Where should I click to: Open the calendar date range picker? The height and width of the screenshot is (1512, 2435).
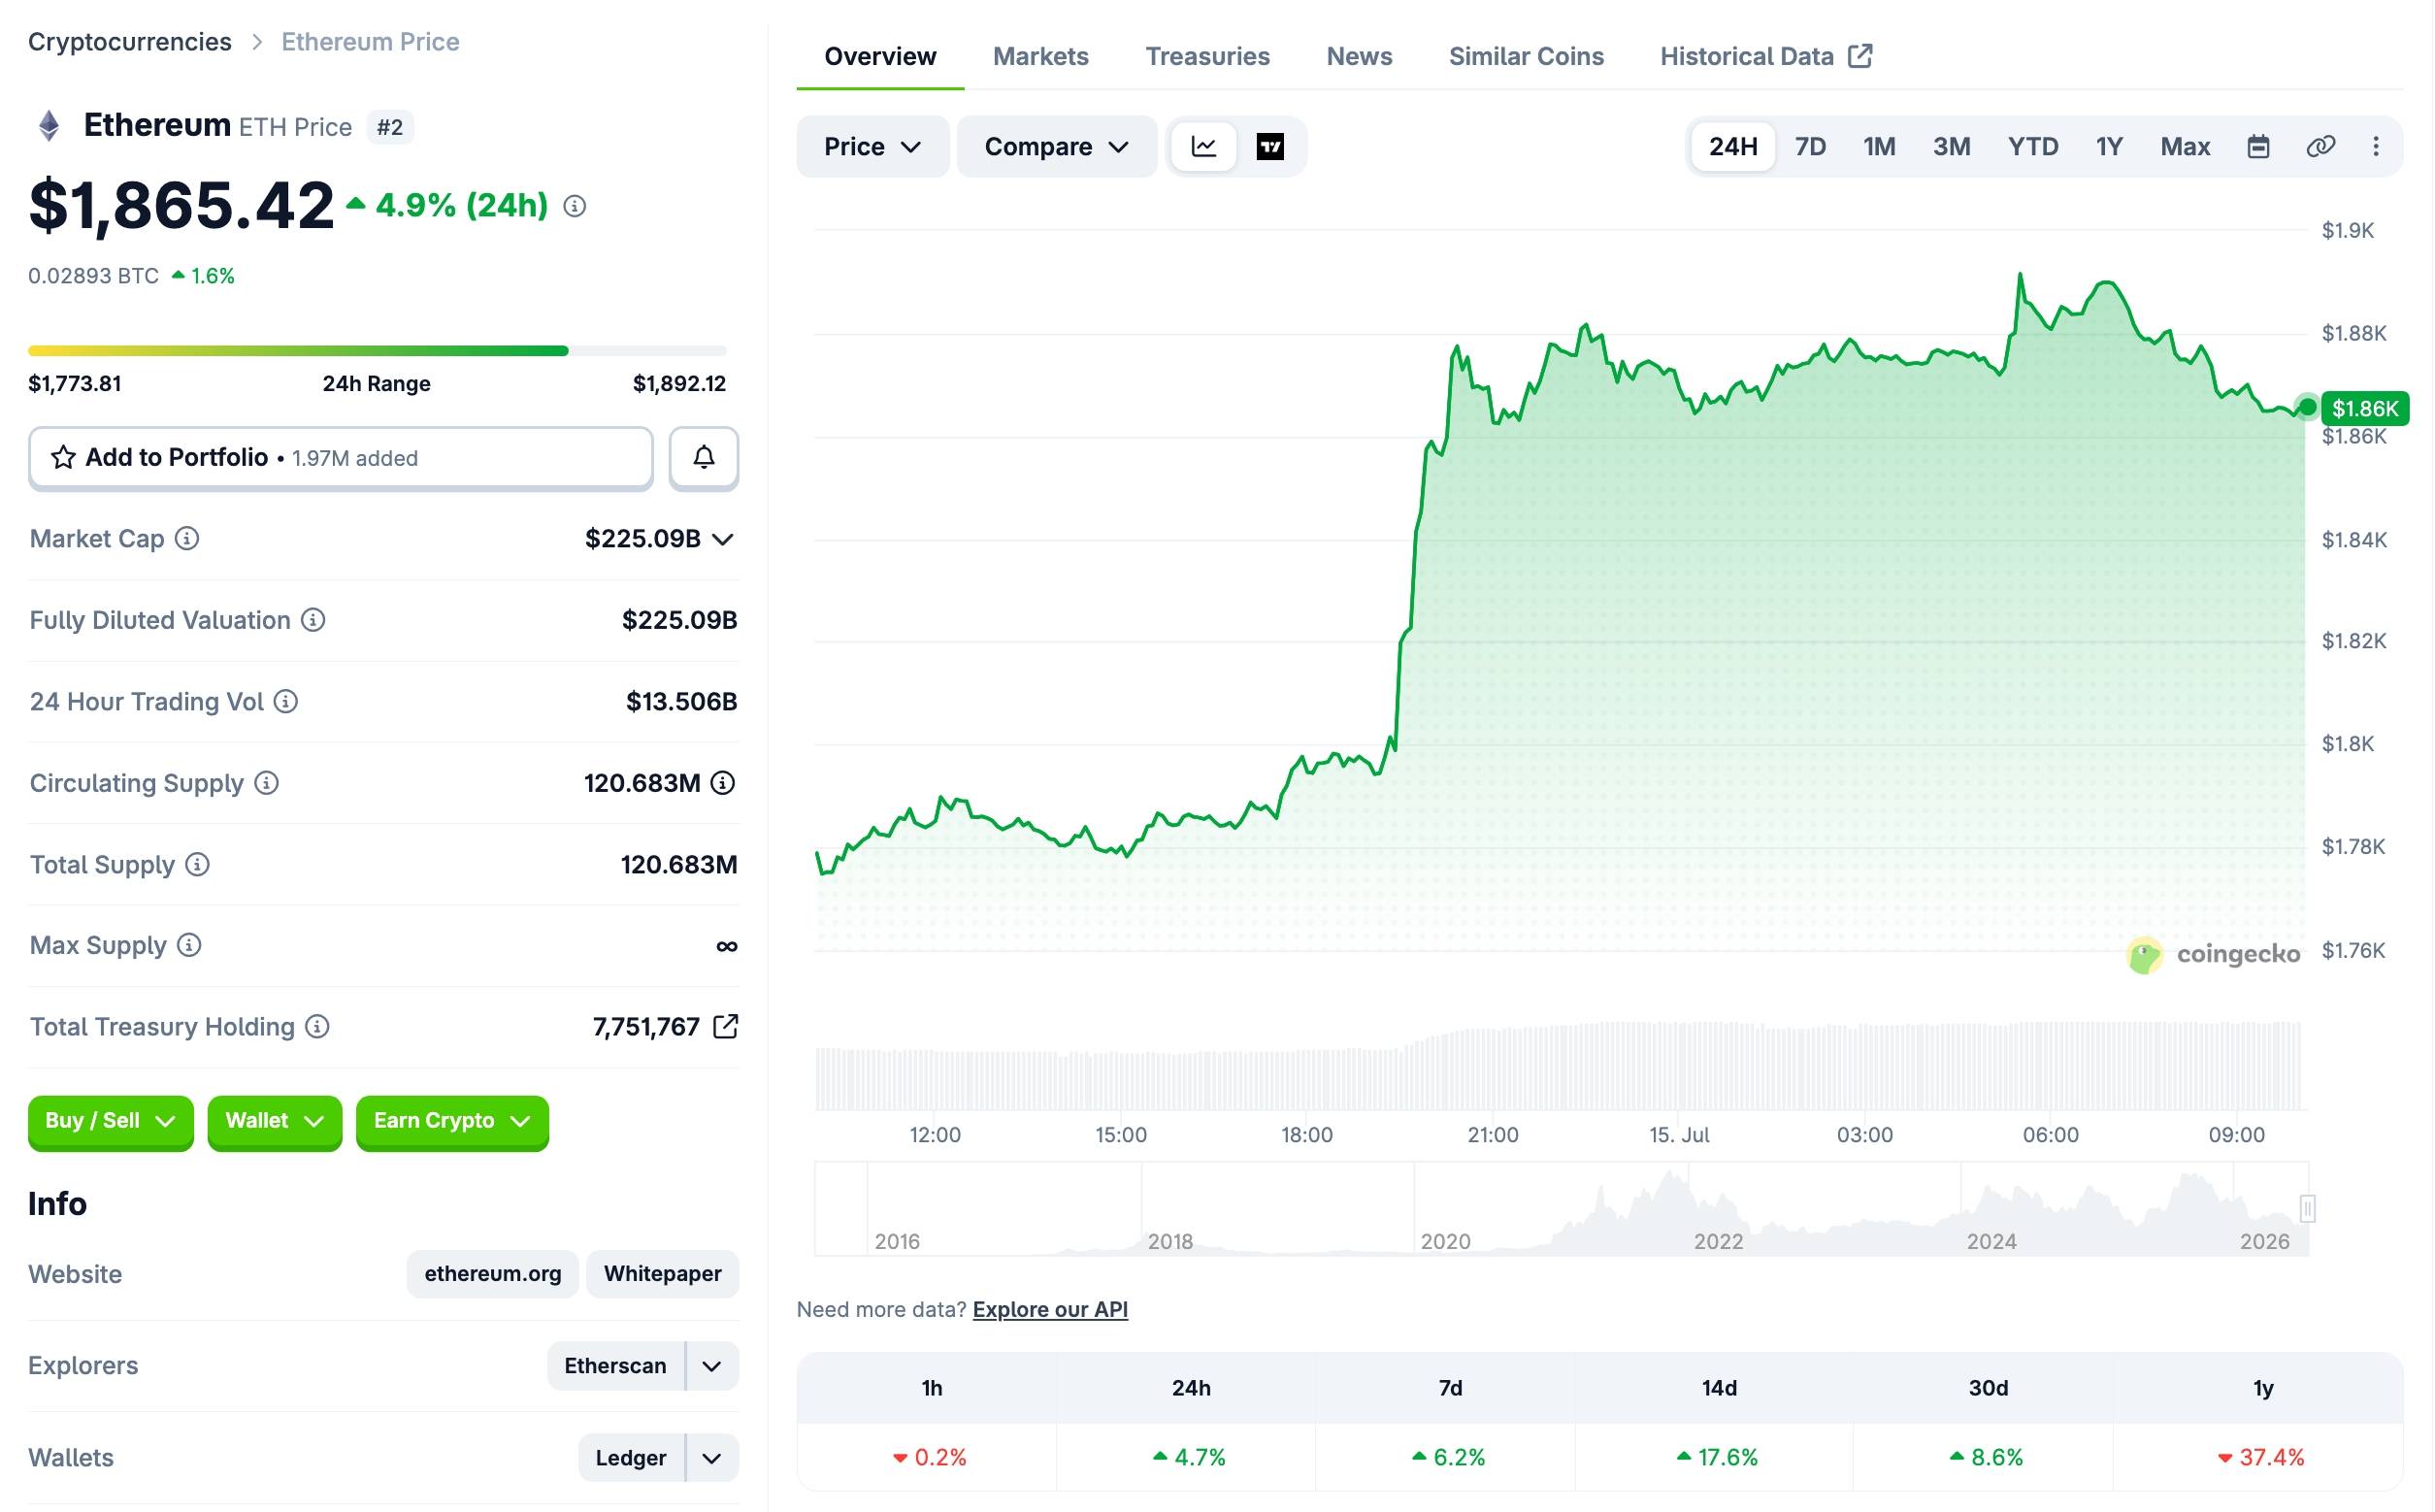[2258, 147]
